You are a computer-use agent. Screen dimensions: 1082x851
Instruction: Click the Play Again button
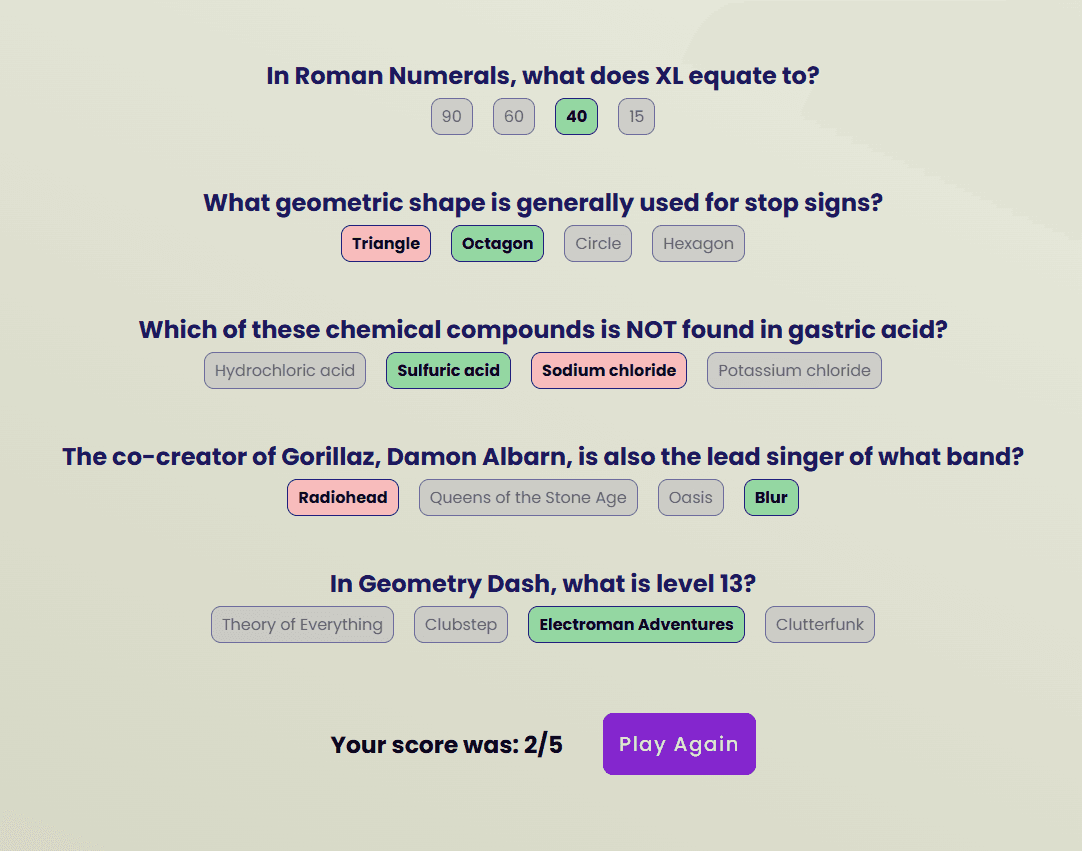pos(679,744)
